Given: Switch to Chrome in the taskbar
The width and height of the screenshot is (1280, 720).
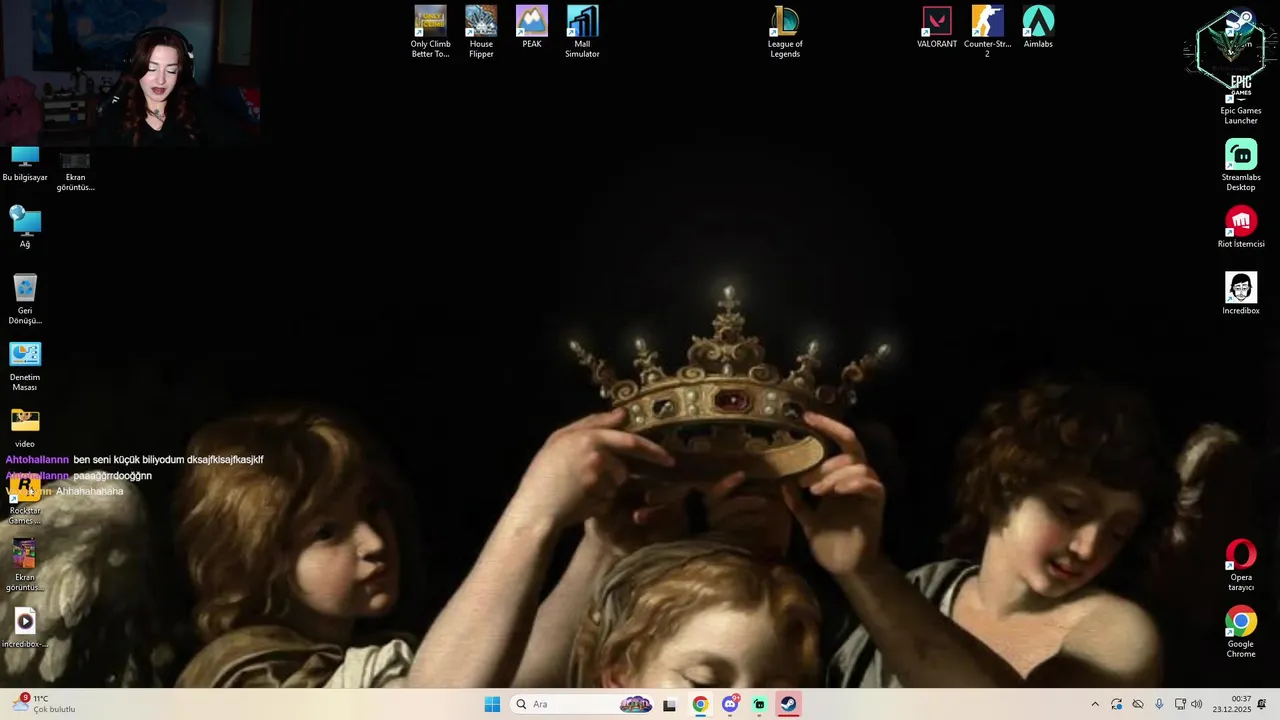Looking at the screenshot, I should coord(700,704).
